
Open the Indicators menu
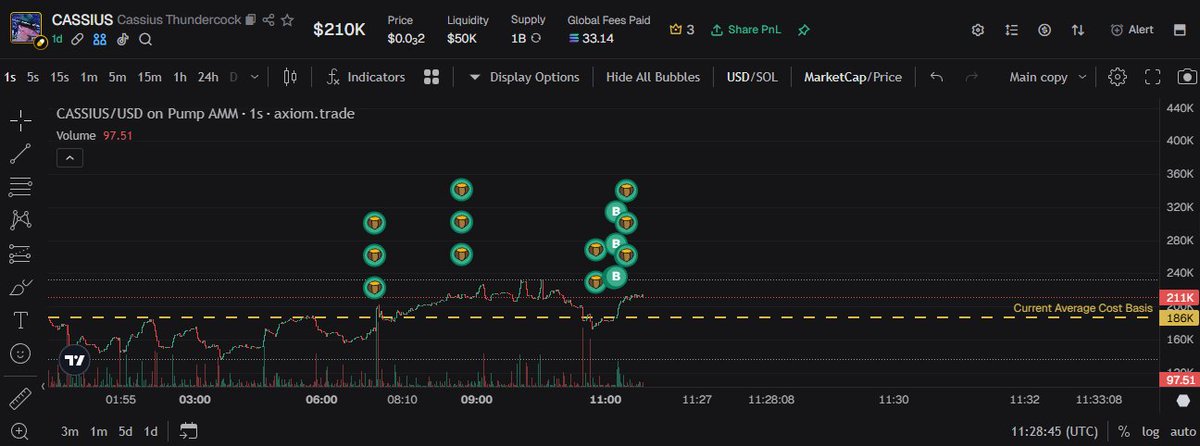[x=366, y=77]
